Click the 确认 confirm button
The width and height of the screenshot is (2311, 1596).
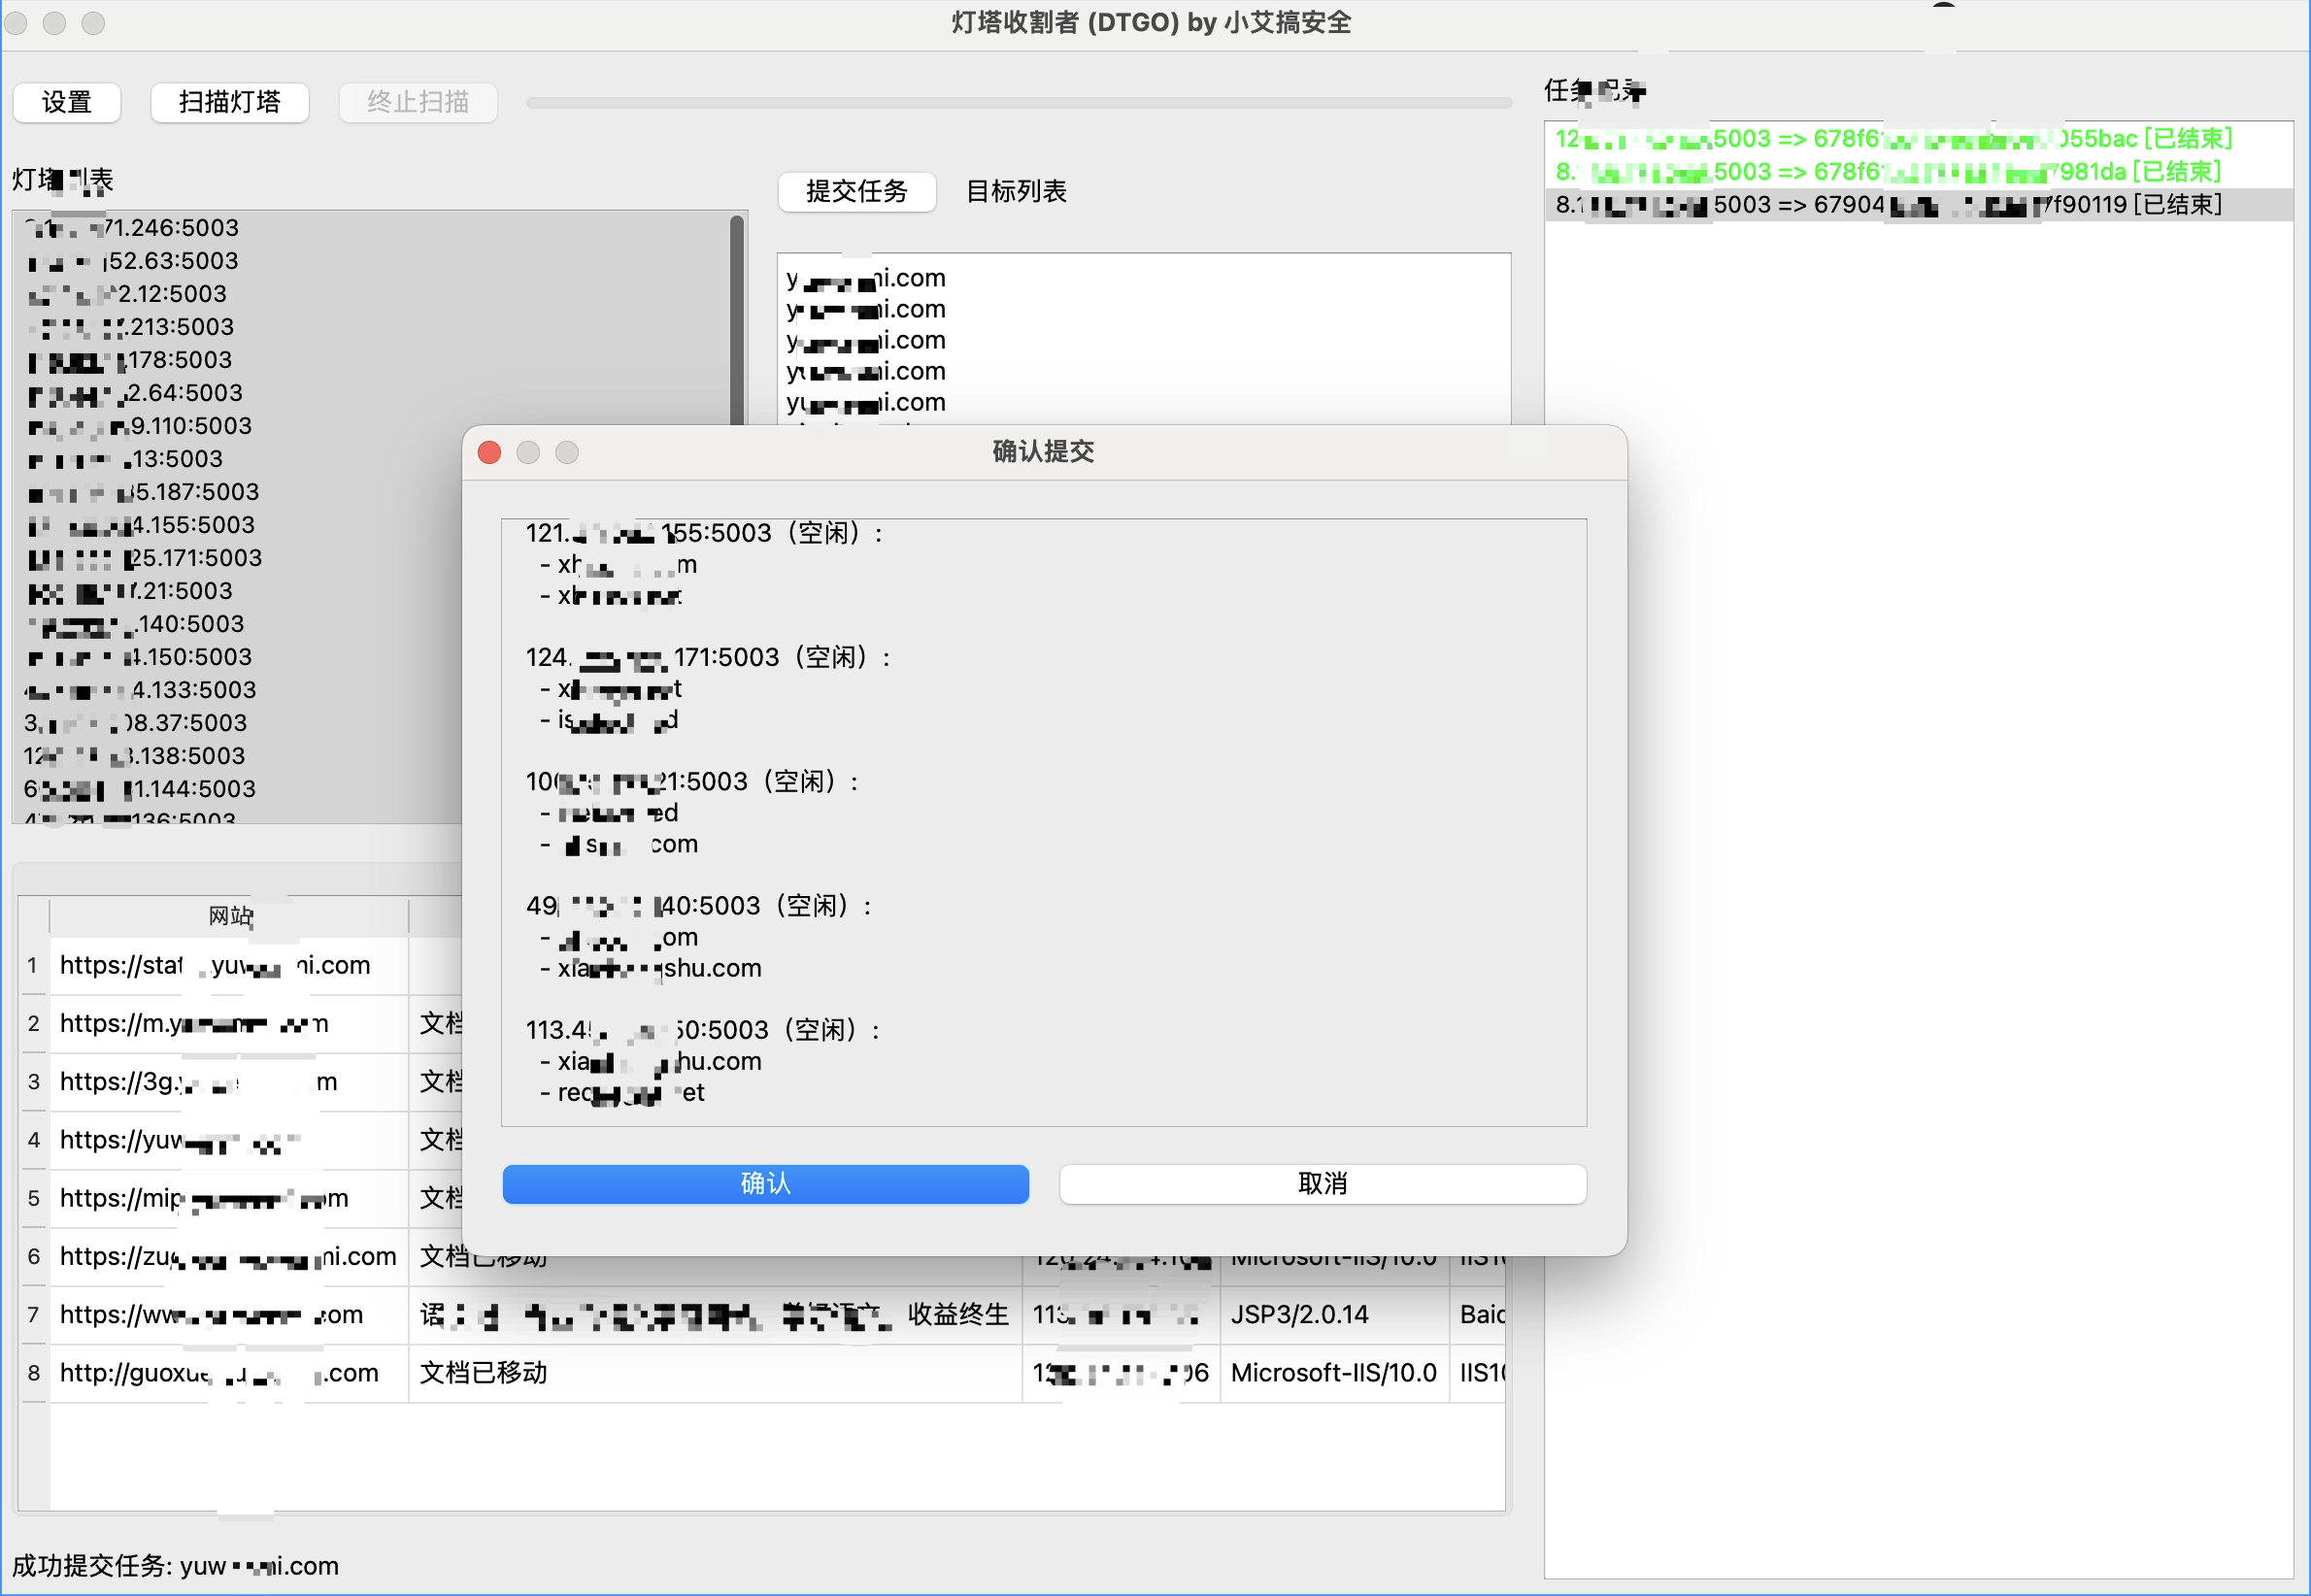pos(765,1183)
